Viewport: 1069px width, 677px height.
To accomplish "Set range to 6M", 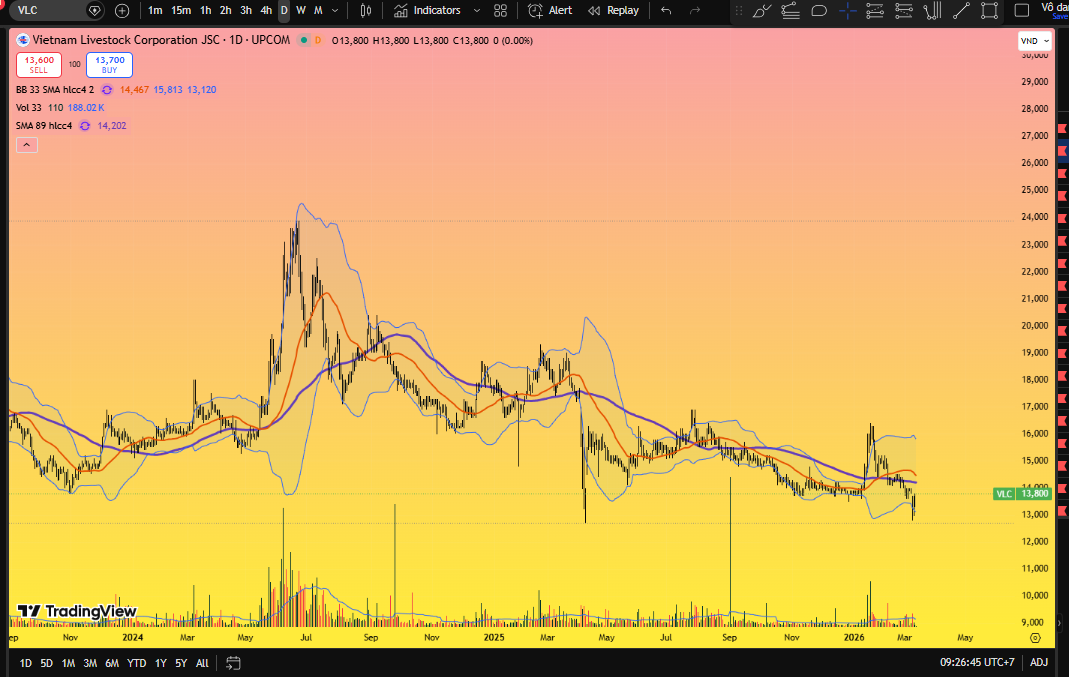I will 112,663.
